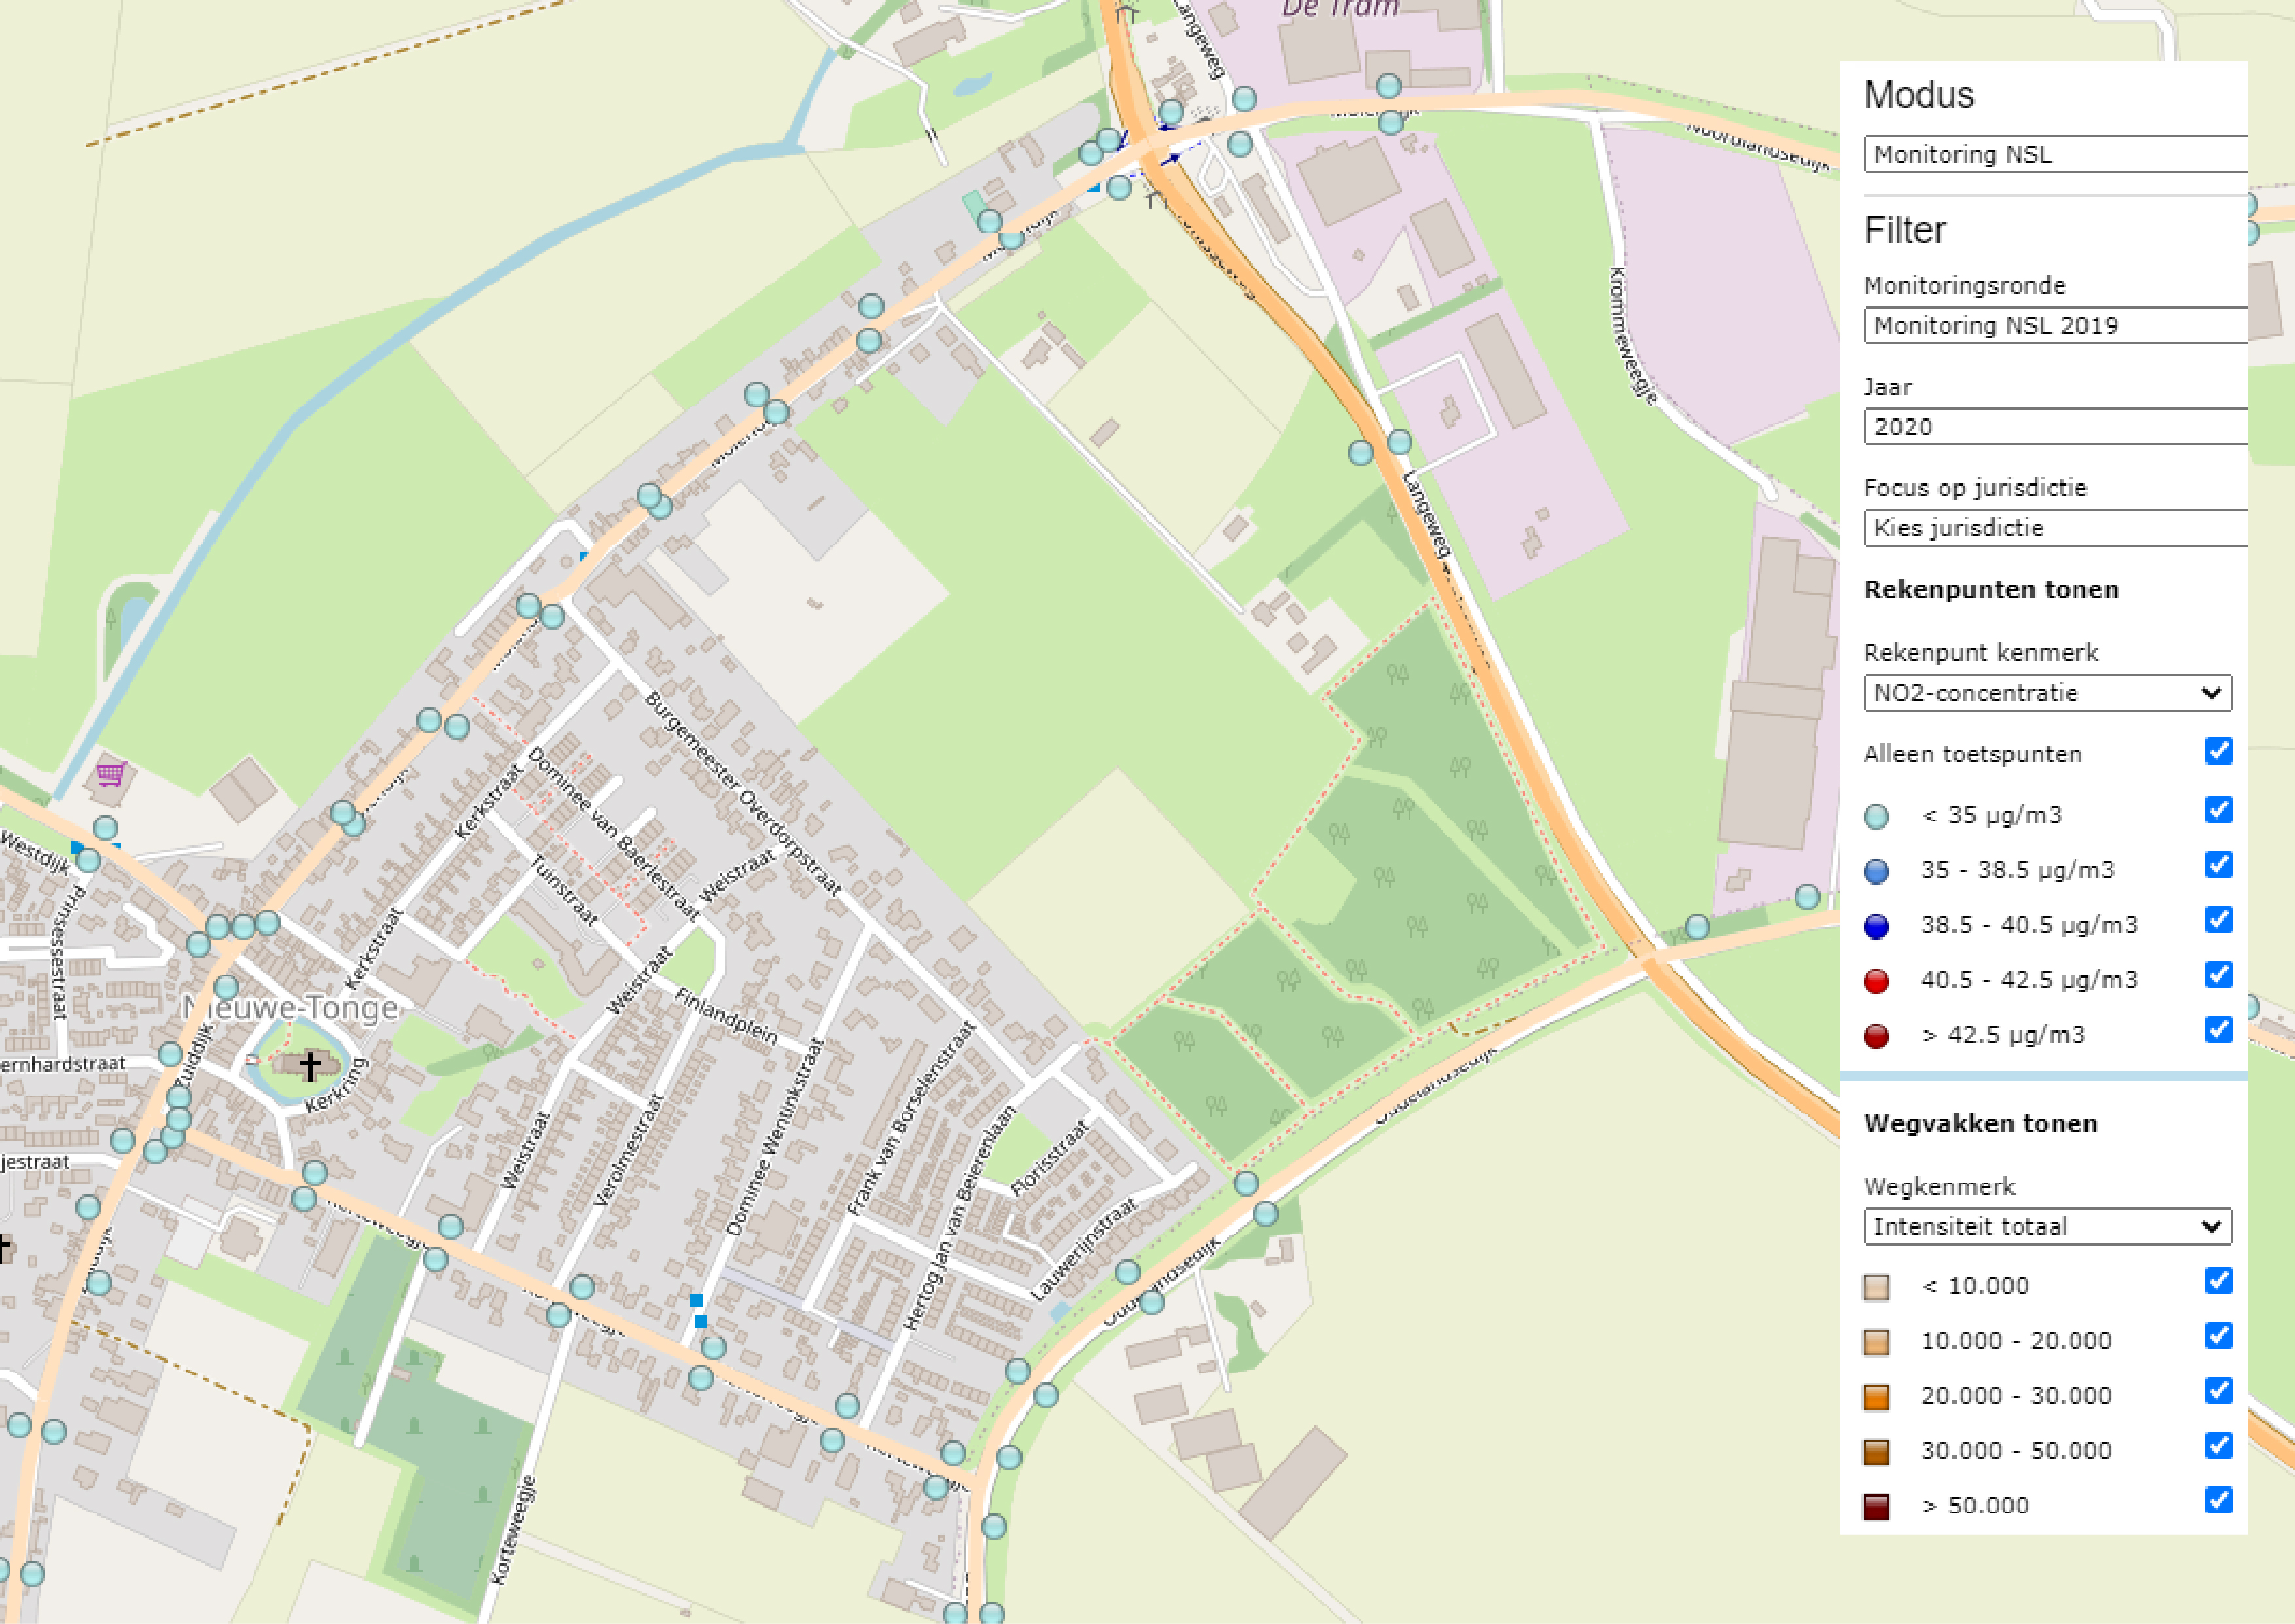Uncheck the > 42.5 µg/m3 checkbox
The height and width of the screenshot is (1624, 2295).
(2218, 1030)
